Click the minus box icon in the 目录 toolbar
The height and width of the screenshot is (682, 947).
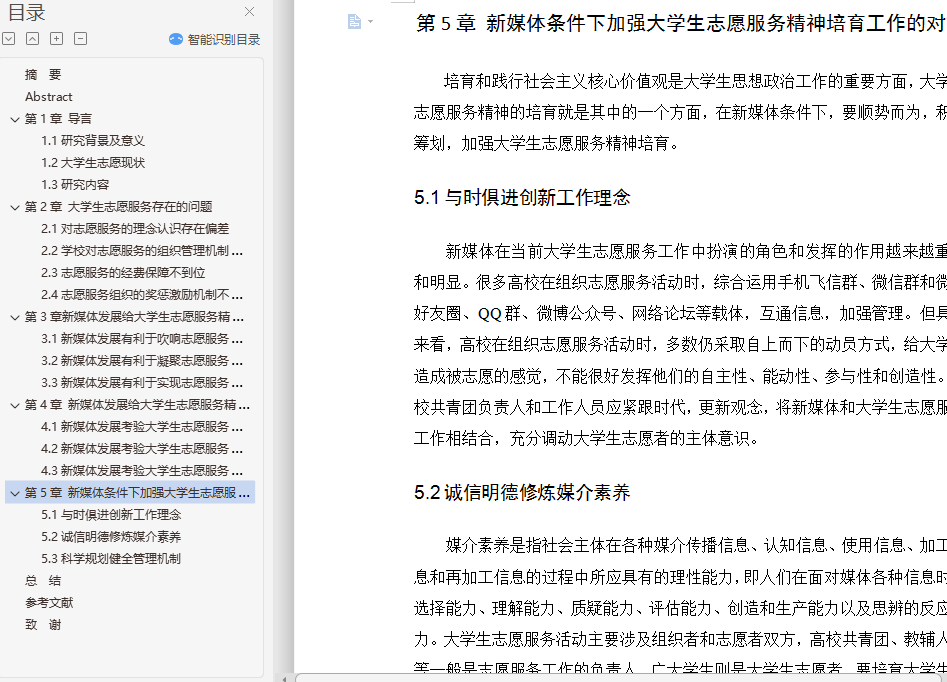pyautogui.click(x=80, y=39)
